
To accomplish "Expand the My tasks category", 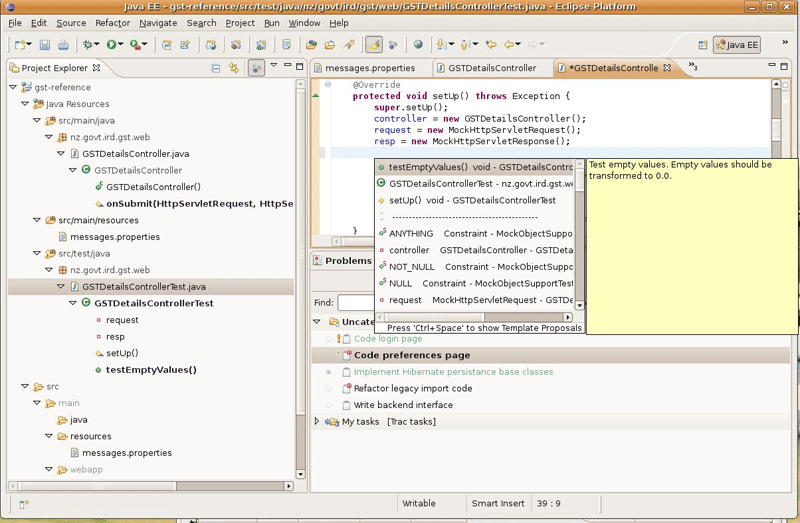I will pos(317,421).
